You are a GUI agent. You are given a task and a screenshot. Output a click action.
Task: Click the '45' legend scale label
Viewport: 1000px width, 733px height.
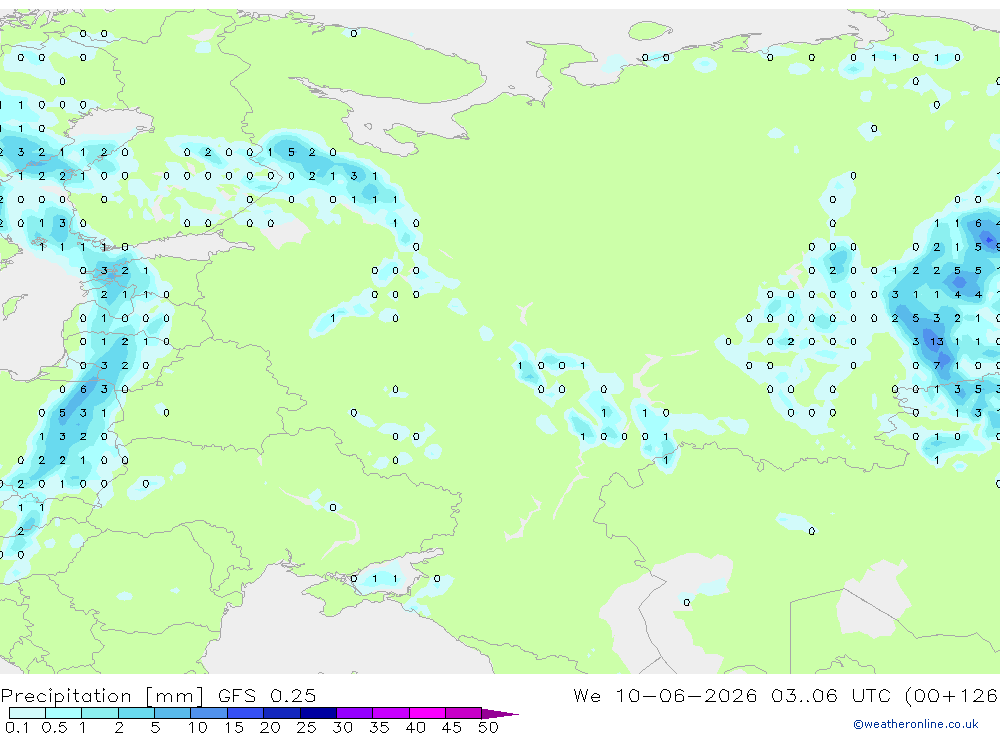(452, 727)
